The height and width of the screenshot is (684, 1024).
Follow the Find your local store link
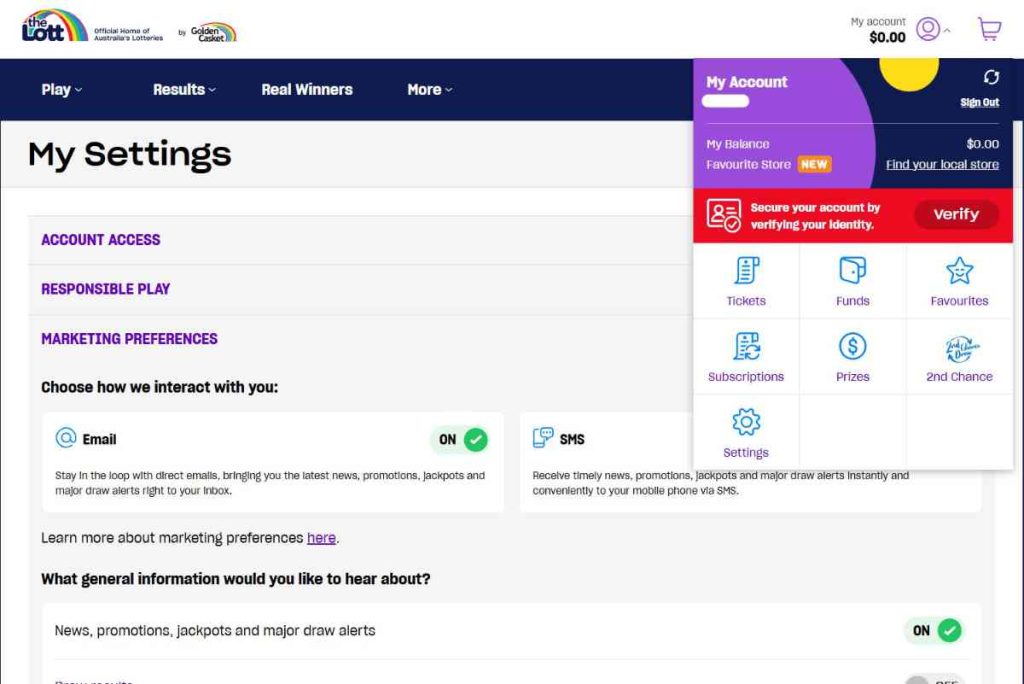coord(942,165)
